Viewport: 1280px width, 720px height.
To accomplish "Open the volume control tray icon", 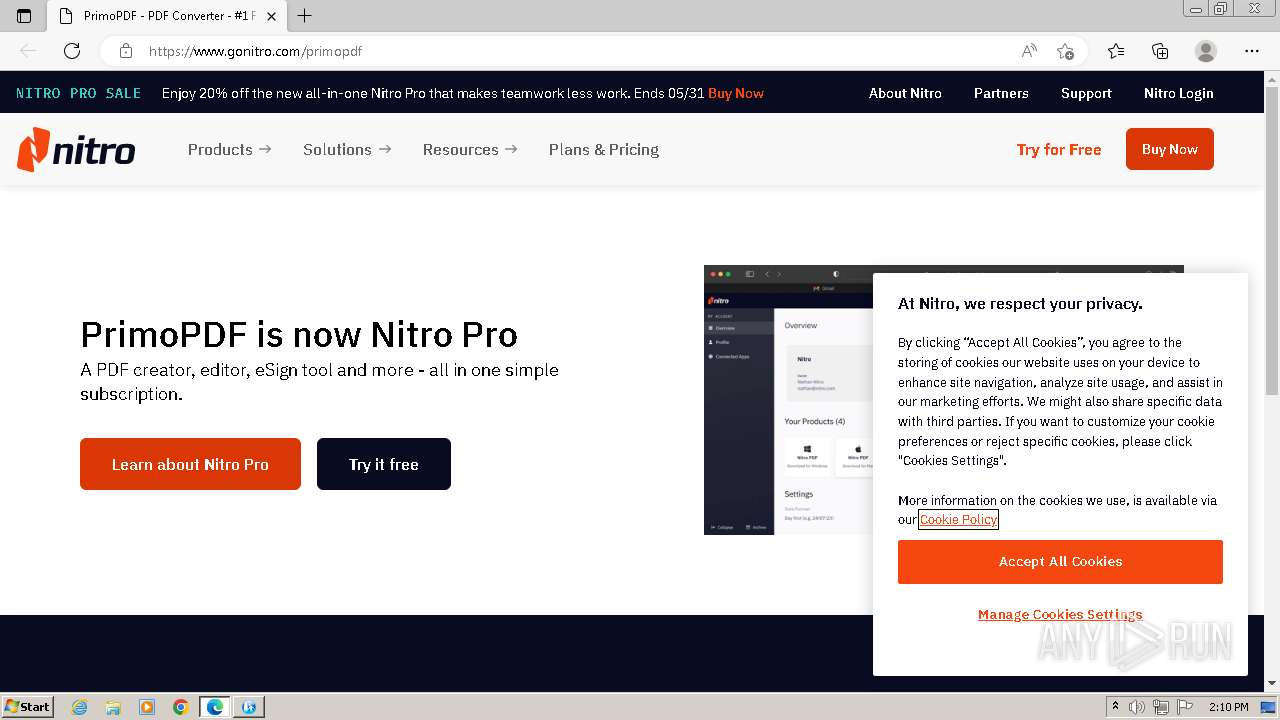I will pos(1136,707).
